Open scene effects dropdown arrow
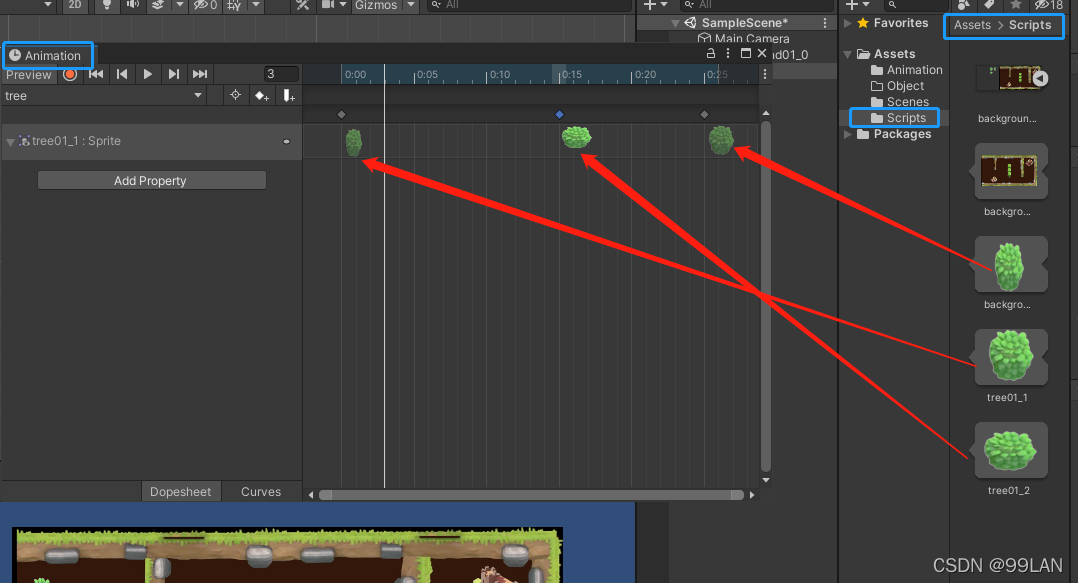The image size is (1078, 583). click(179, 5)
